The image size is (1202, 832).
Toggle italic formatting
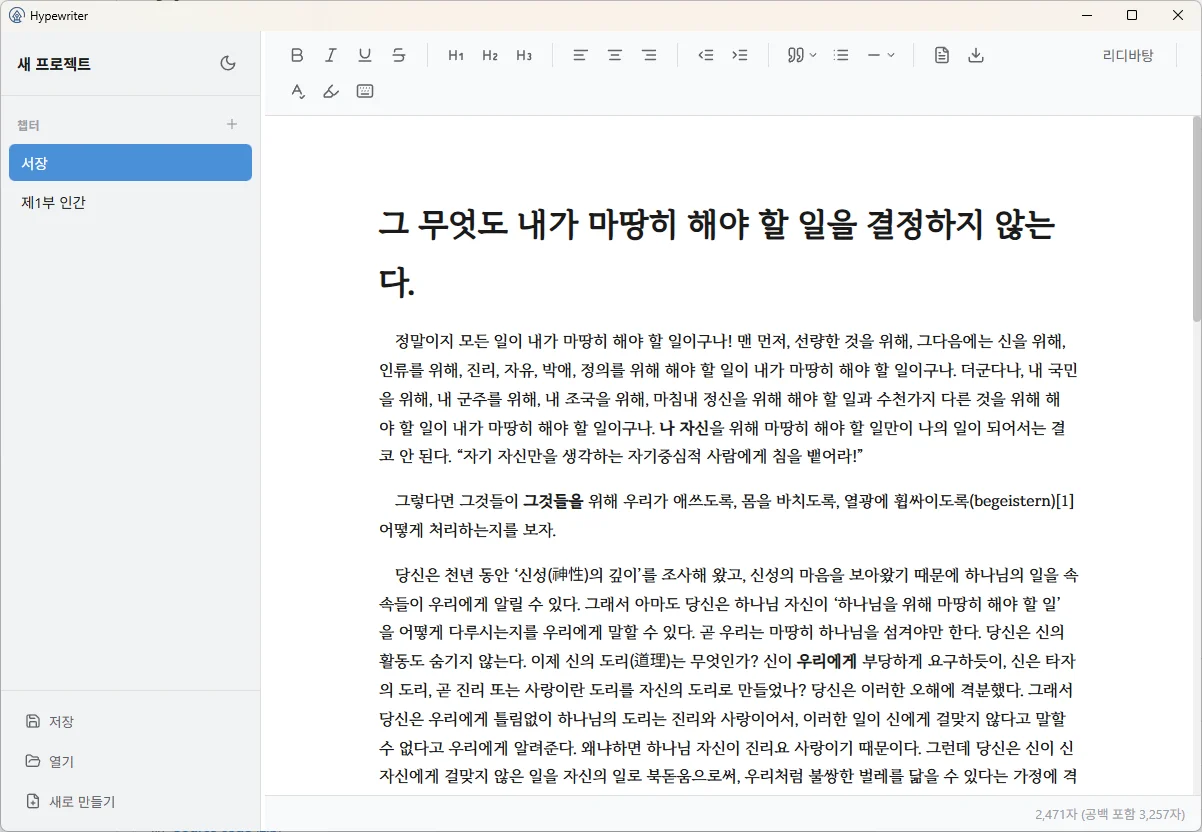(x=331, y=55)
